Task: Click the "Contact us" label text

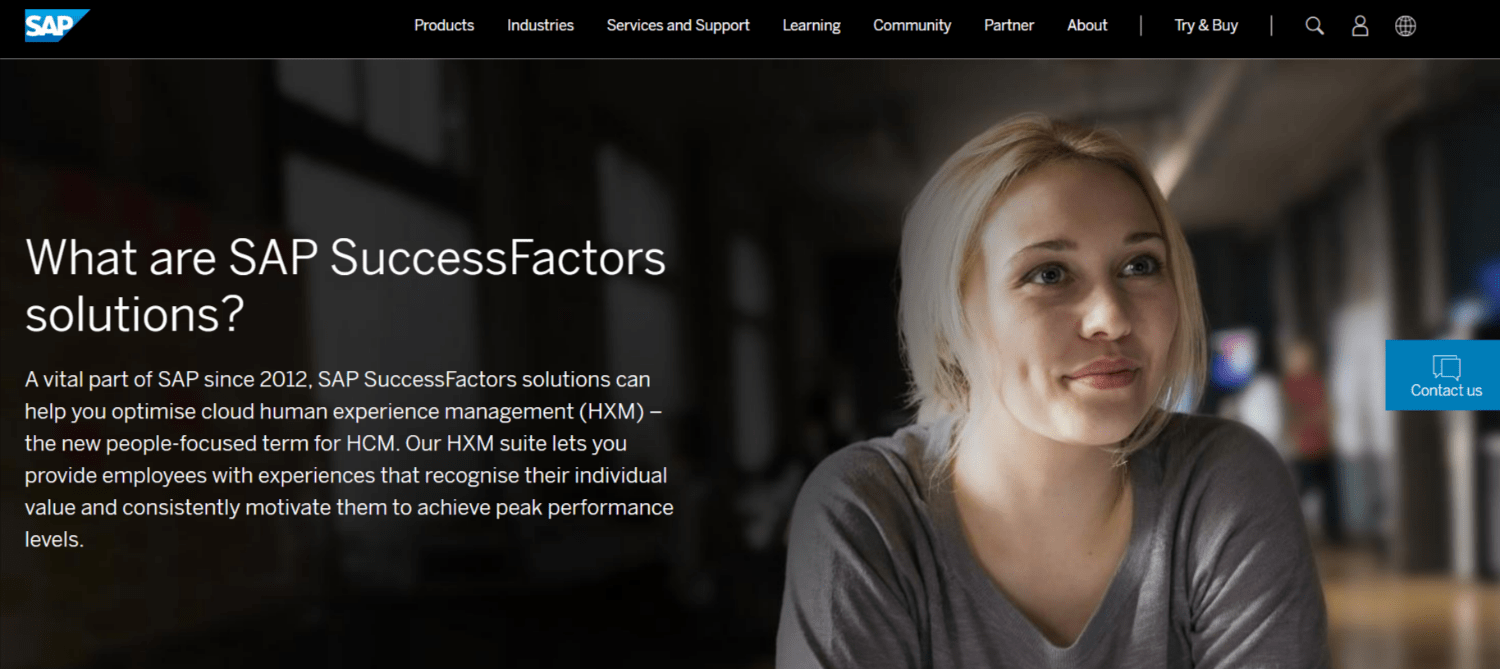Action: point(1446,391)
